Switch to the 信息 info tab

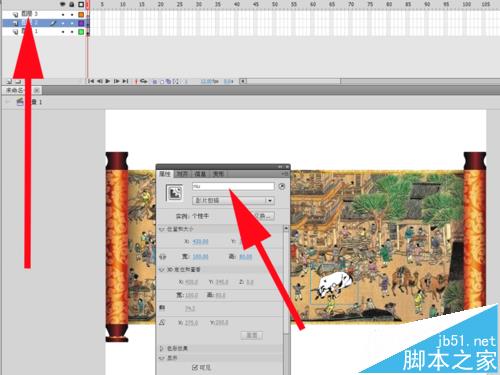click(201, 174)
